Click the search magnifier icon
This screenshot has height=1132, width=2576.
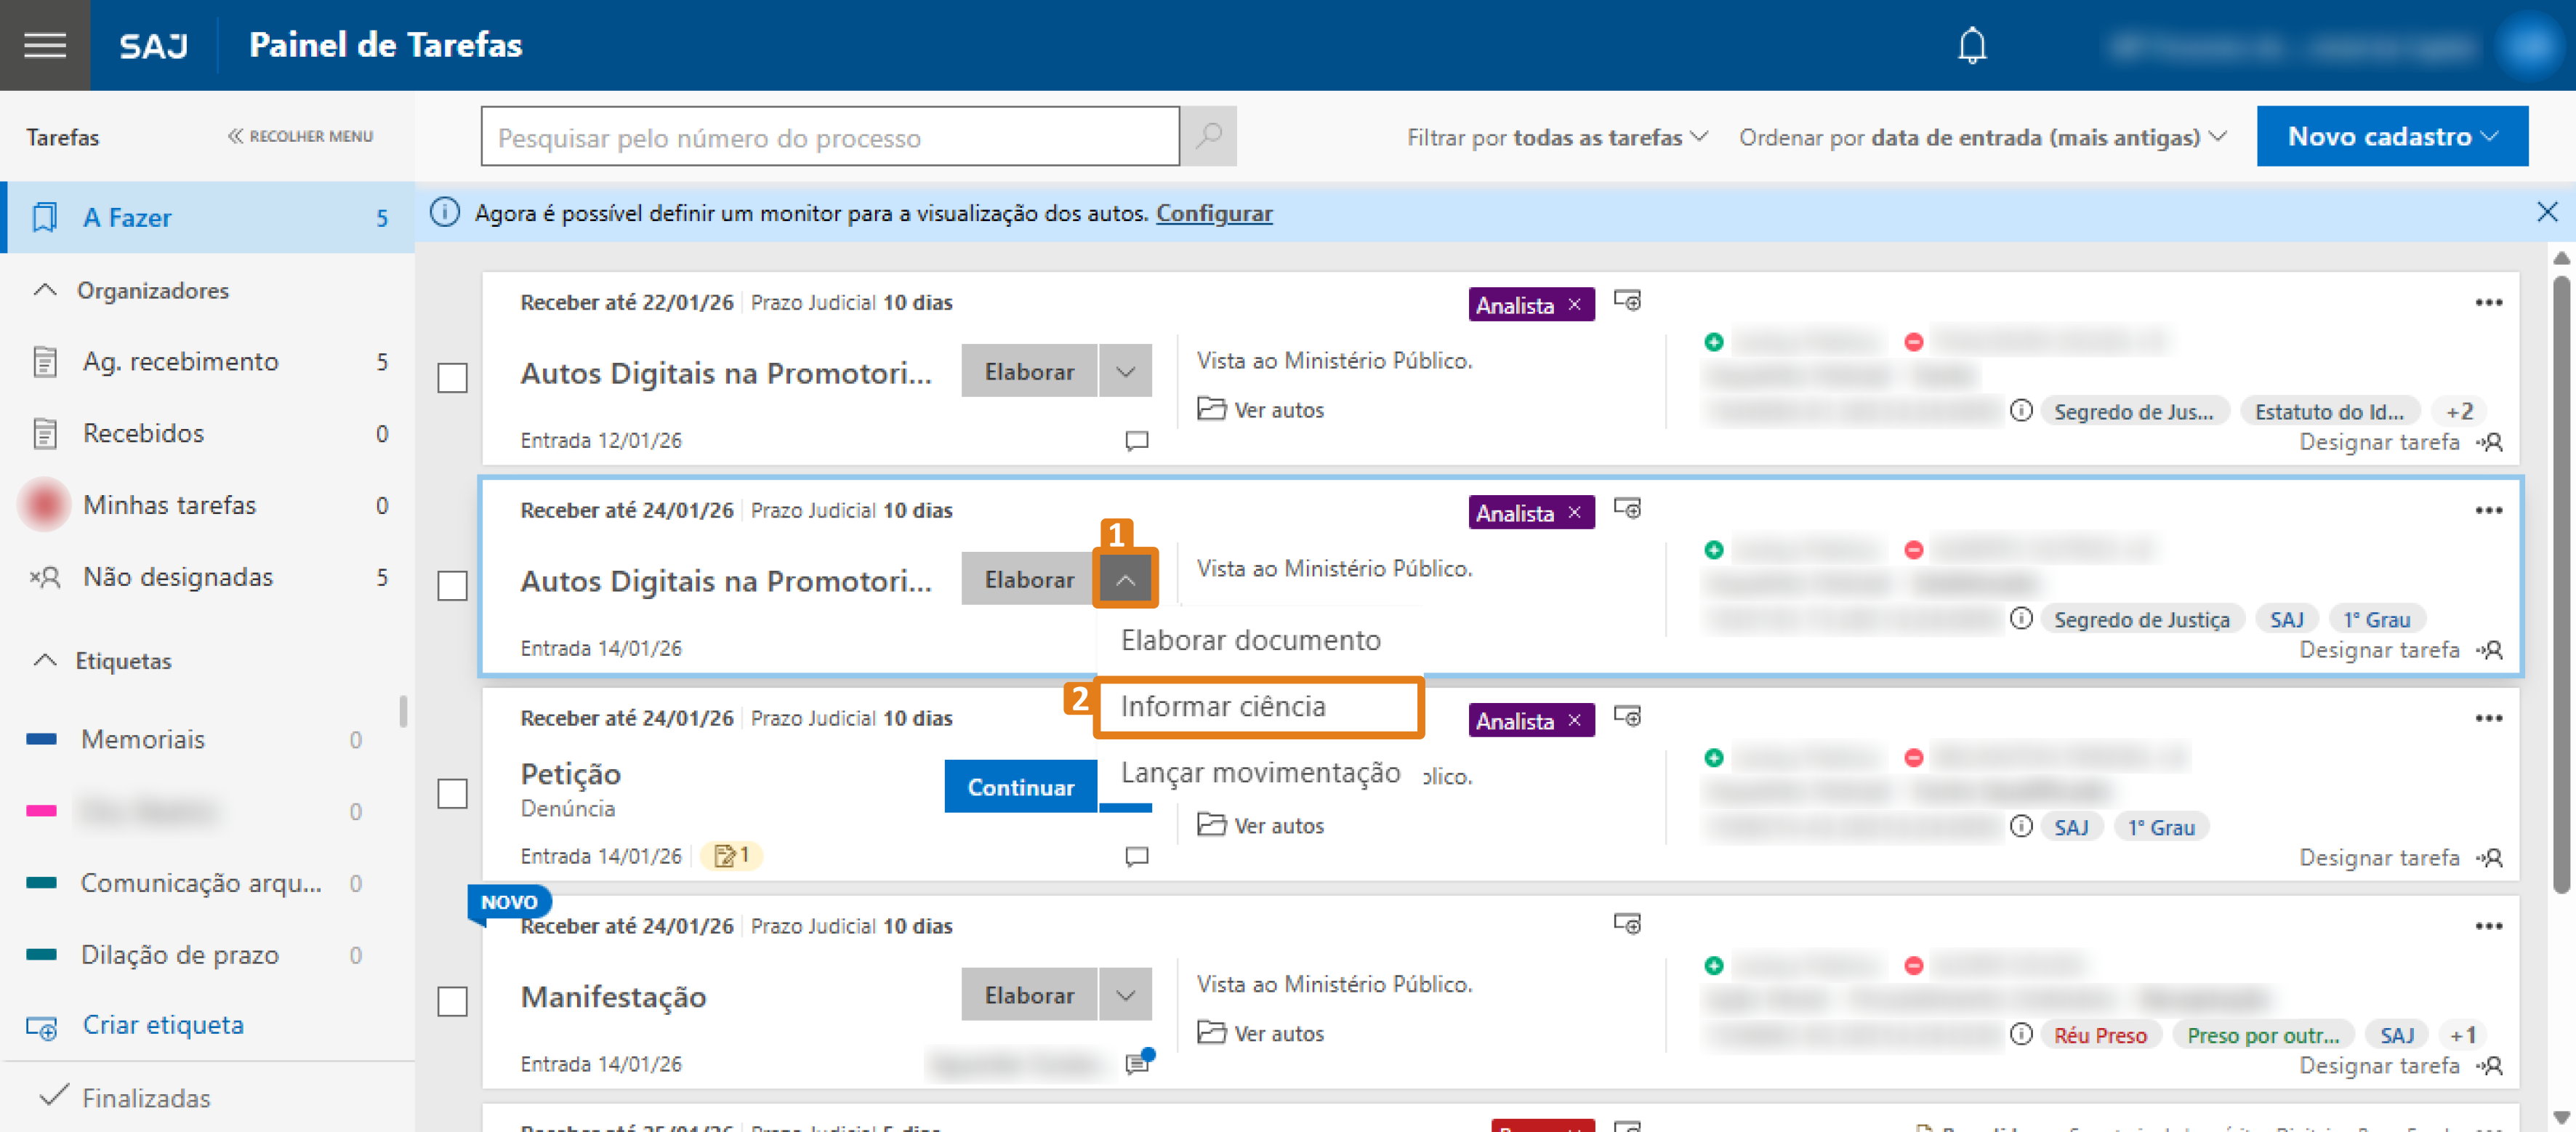point(1208,136)
